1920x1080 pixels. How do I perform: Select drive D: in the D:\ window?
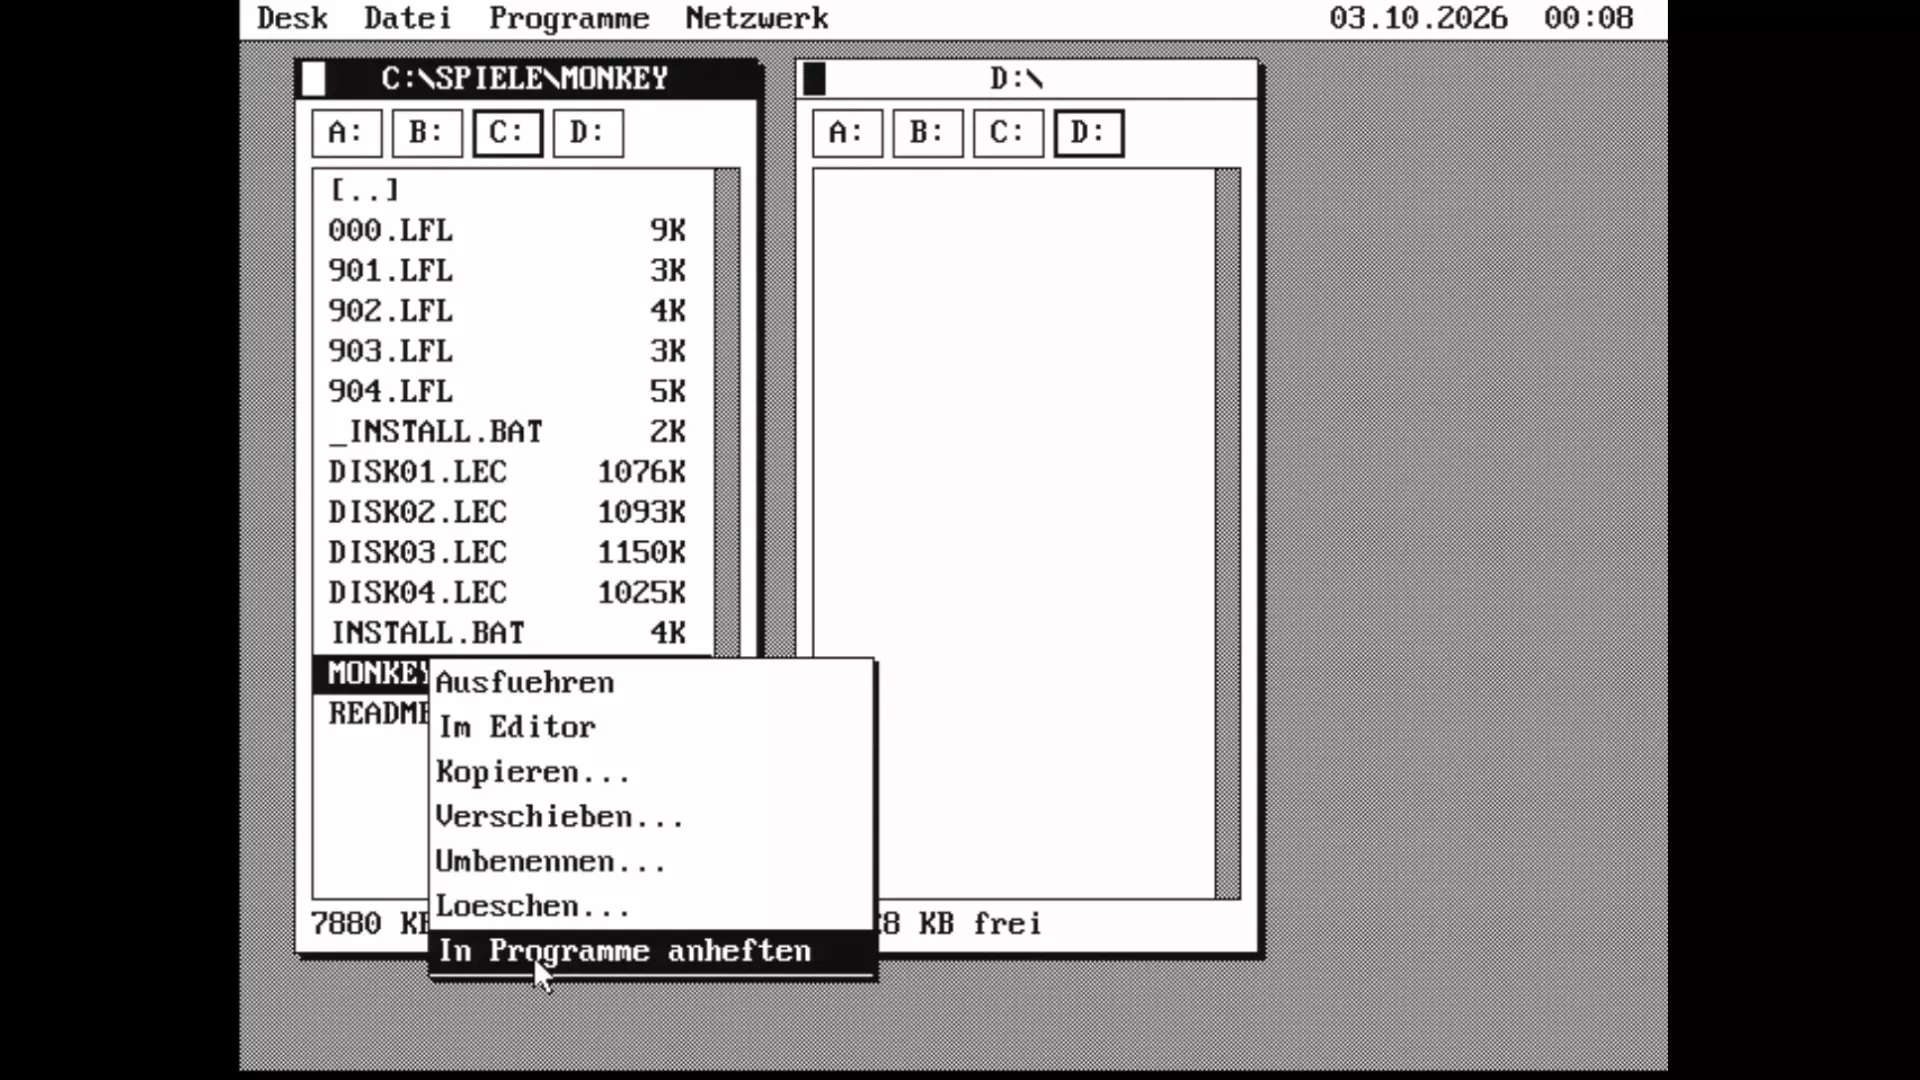click(x=1088, y=133)
